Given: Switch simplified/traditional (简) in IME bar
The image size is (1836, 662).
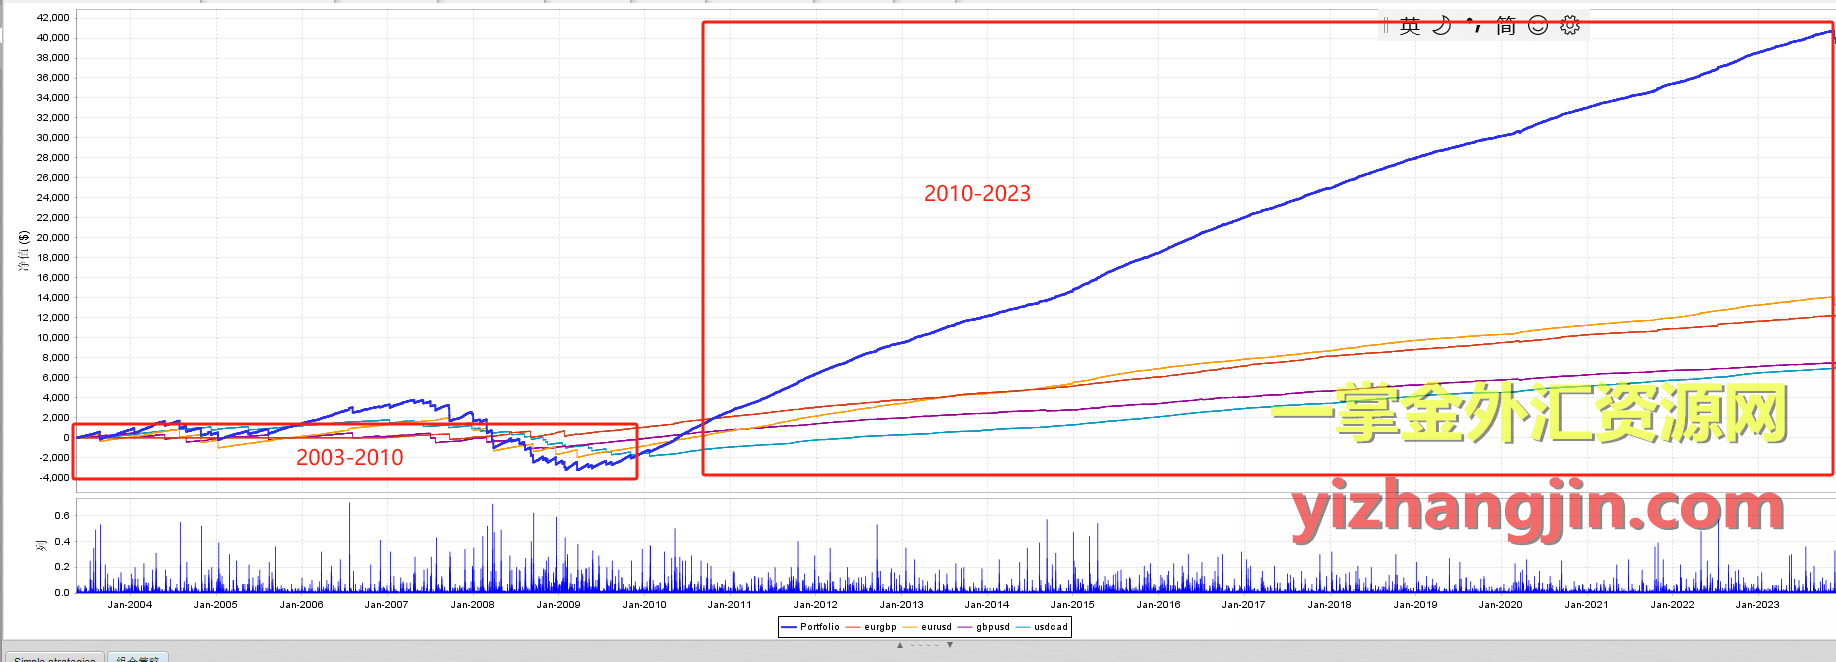Looking at the screenshot, I should click(1506, 26).
